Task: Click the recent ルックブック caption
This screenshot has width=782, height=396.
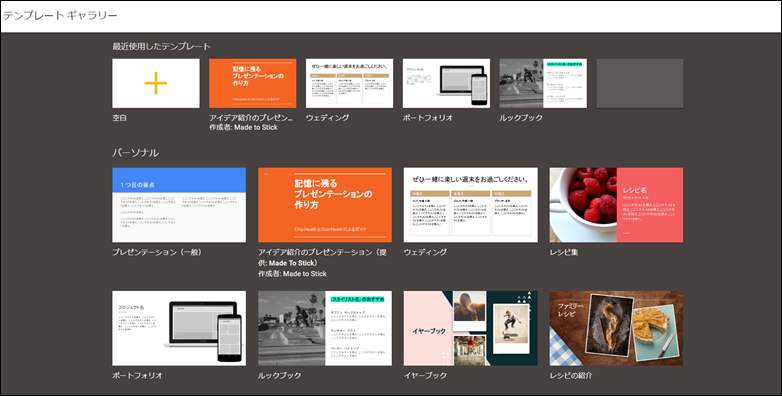Action: coord(521,118)
